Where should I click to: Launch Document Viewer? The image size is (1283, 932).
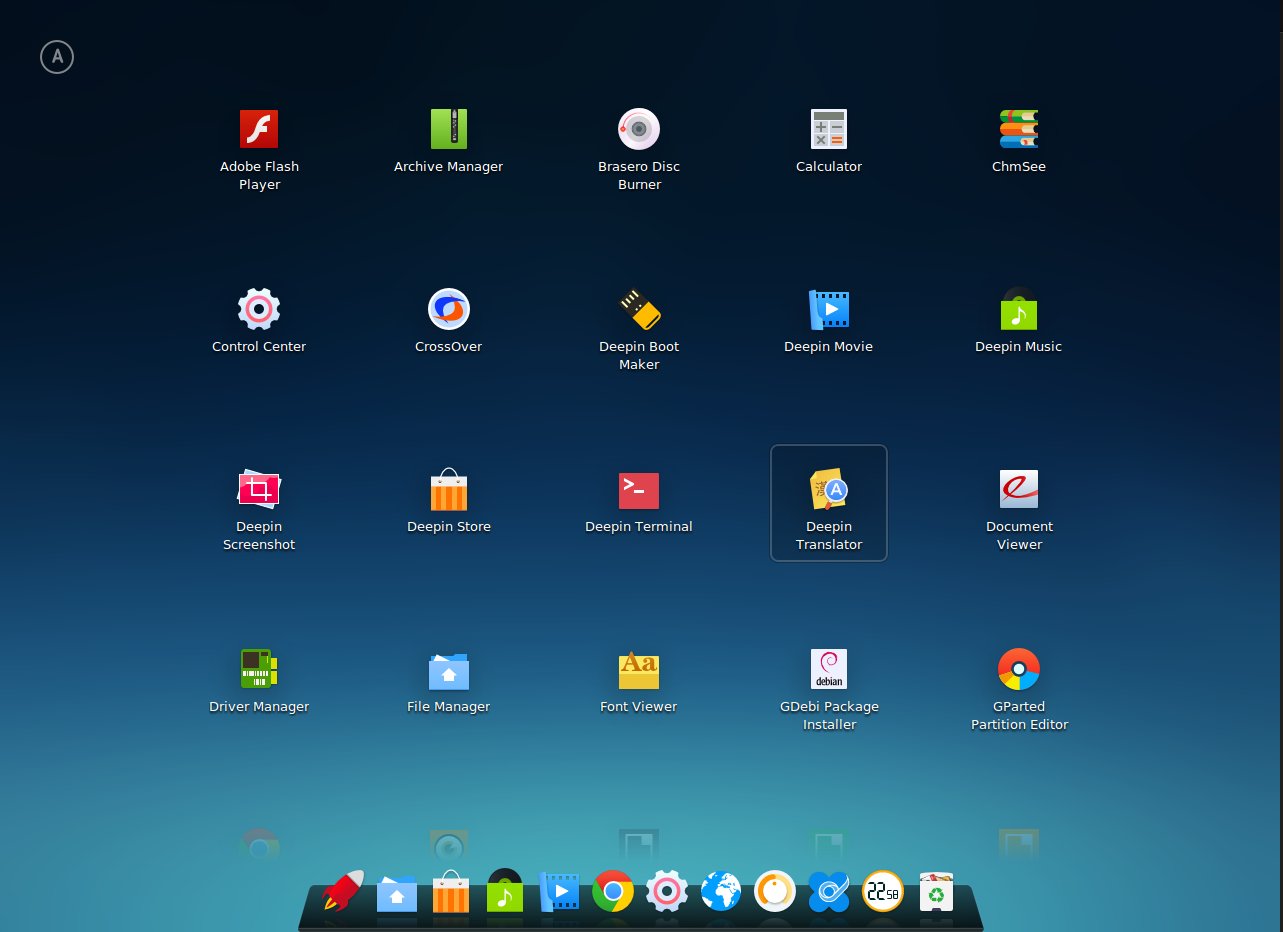tap(1019, 489)
